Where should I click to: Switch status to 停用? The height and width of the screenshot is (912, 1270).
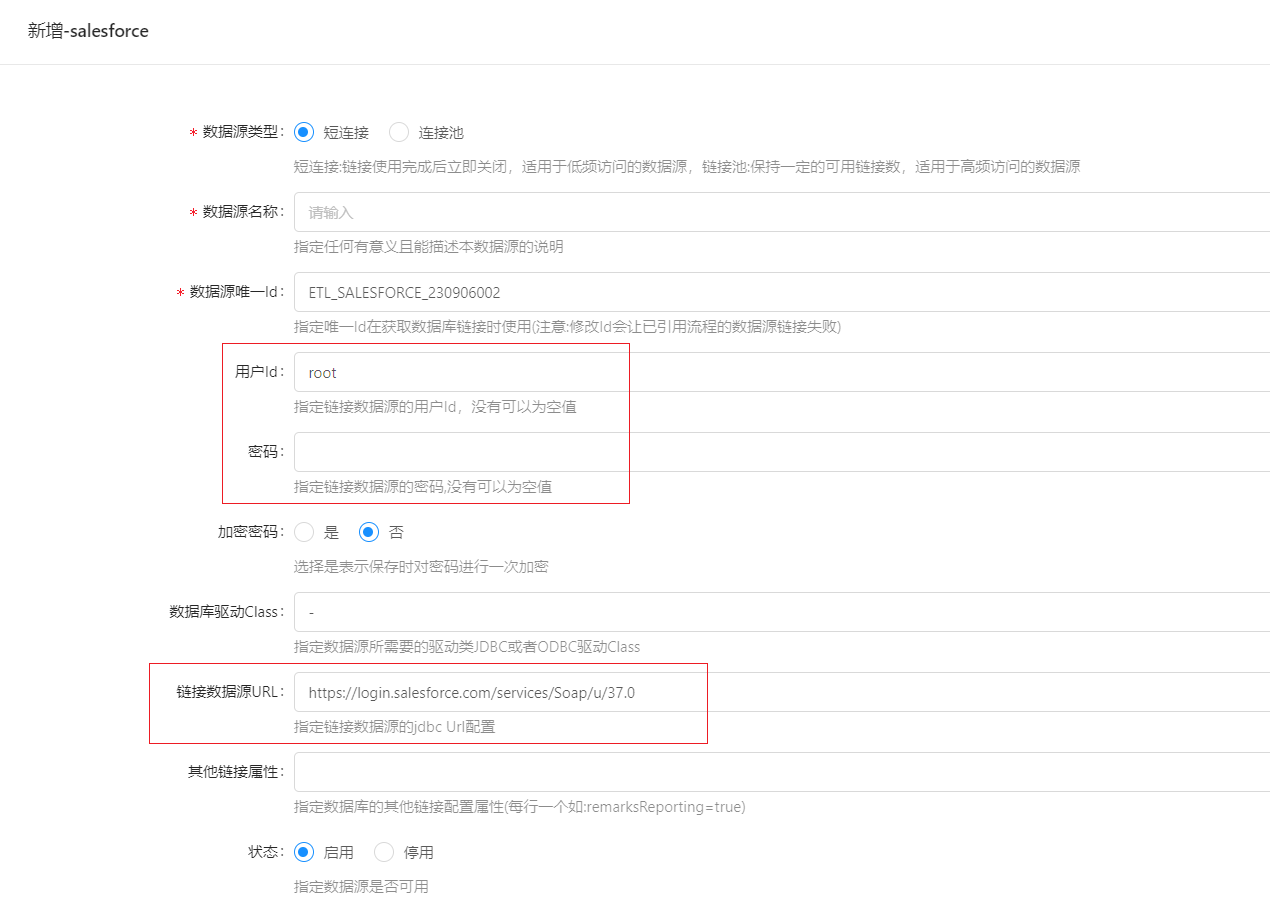tap(384, 852)
